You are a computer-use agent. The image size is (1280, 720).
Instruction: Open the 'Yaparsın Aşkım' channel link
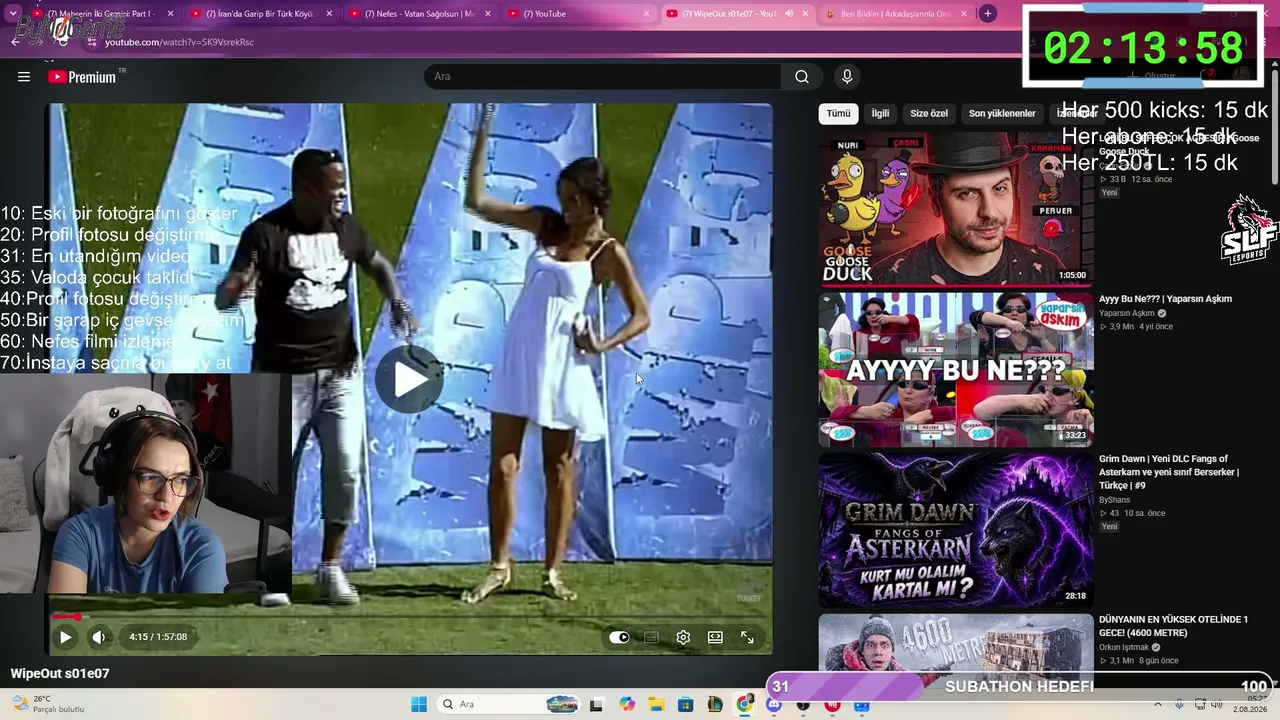pos(1126,313)
